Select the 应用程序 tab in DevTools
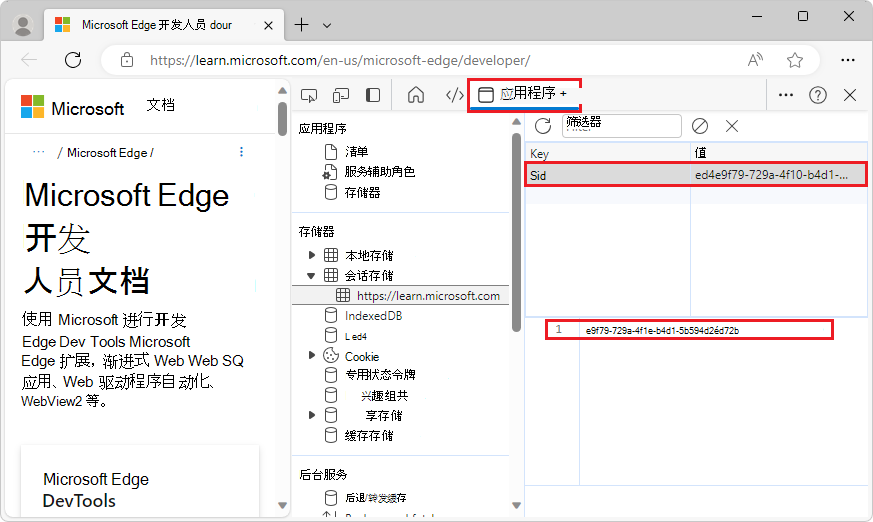The image size is (873, 522). point(524,94)
